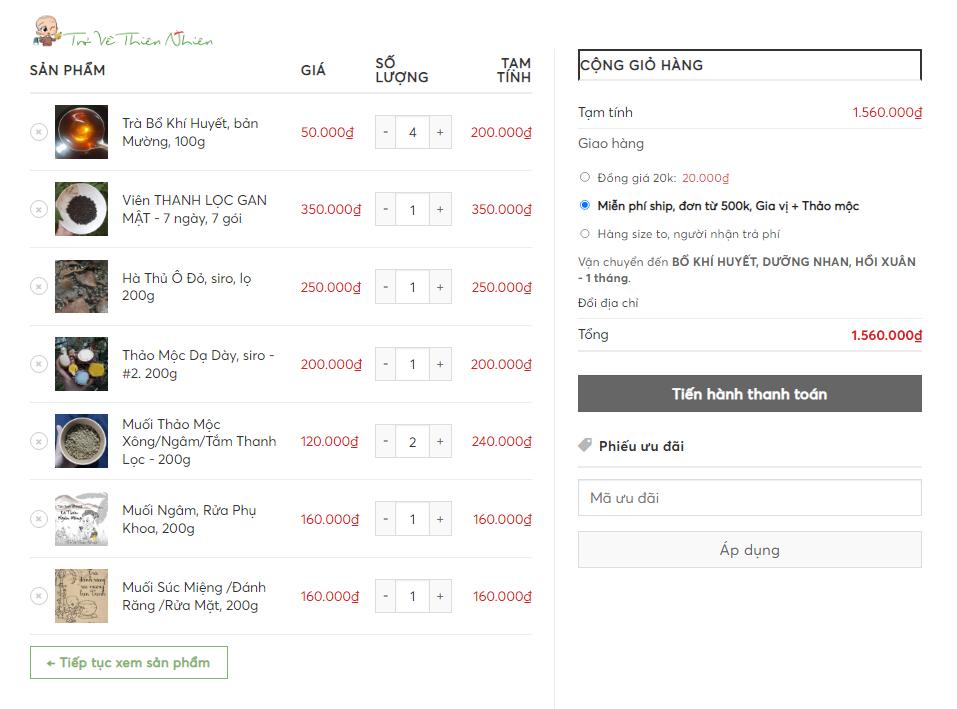Click the Áp dụng coupon button
The image size is (957, 709).
pos(749,550)
